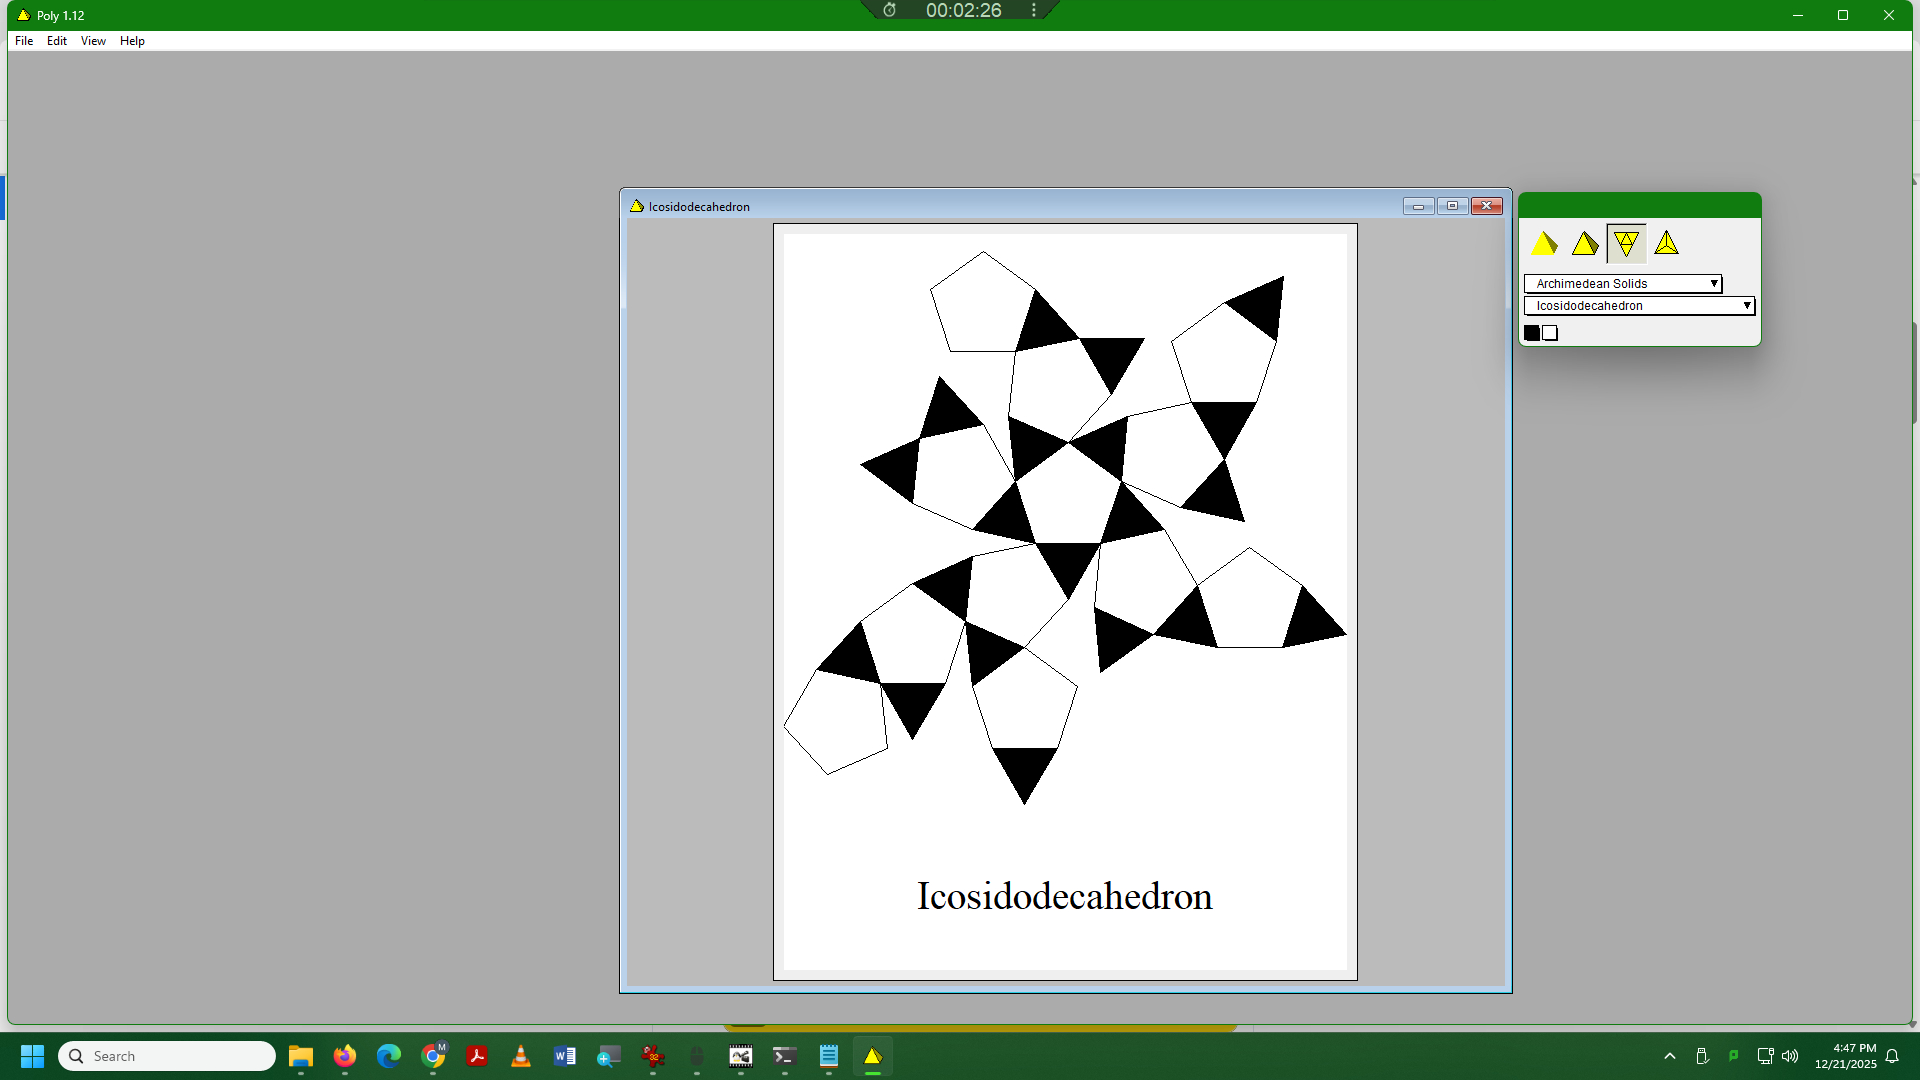This screenshot has height=1080, width=1920.
Task: Click the white color swatch
Action: pos(1550,333)
